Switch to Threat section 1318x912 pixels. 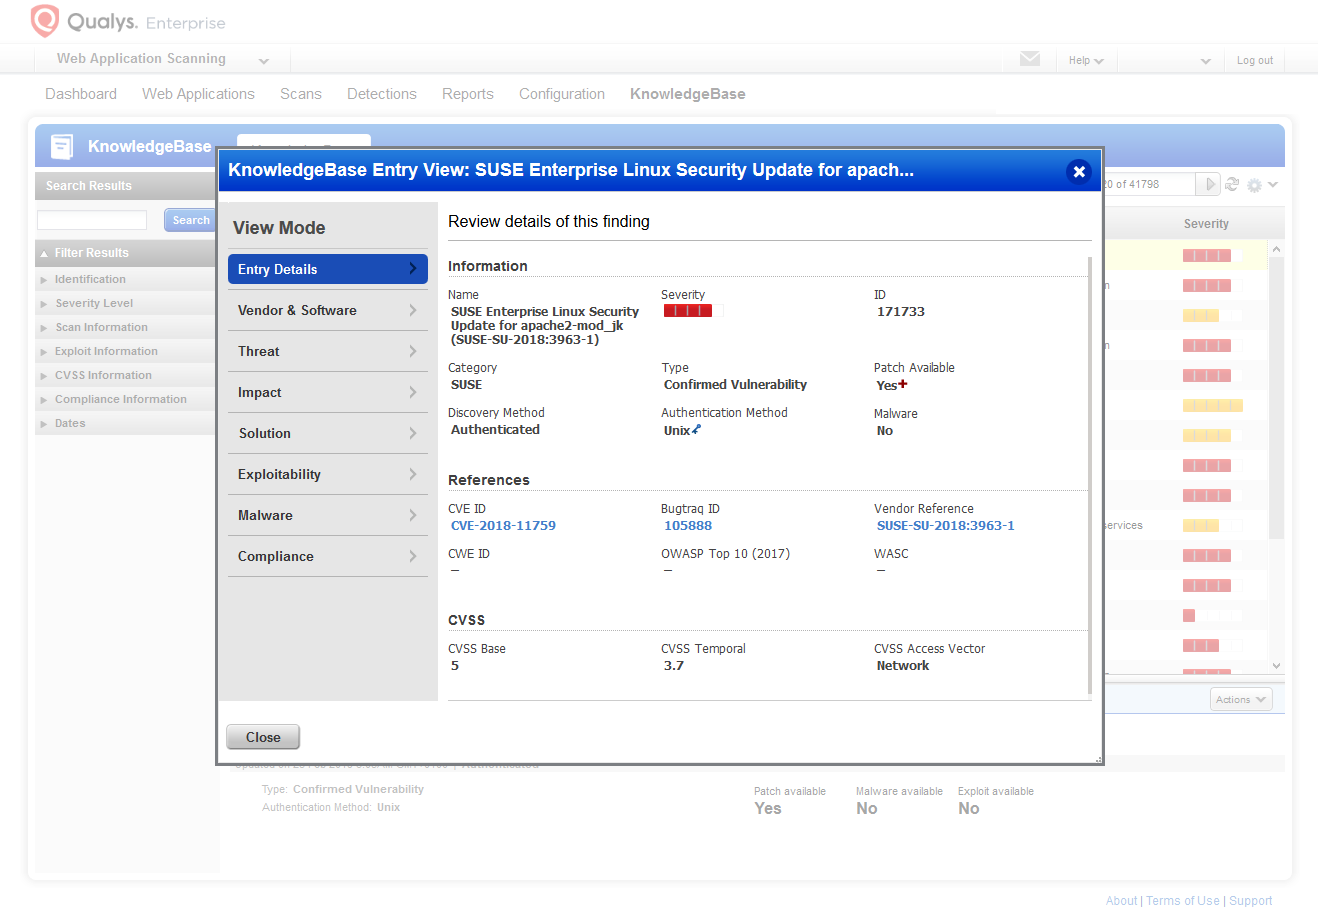coord(328,351)
